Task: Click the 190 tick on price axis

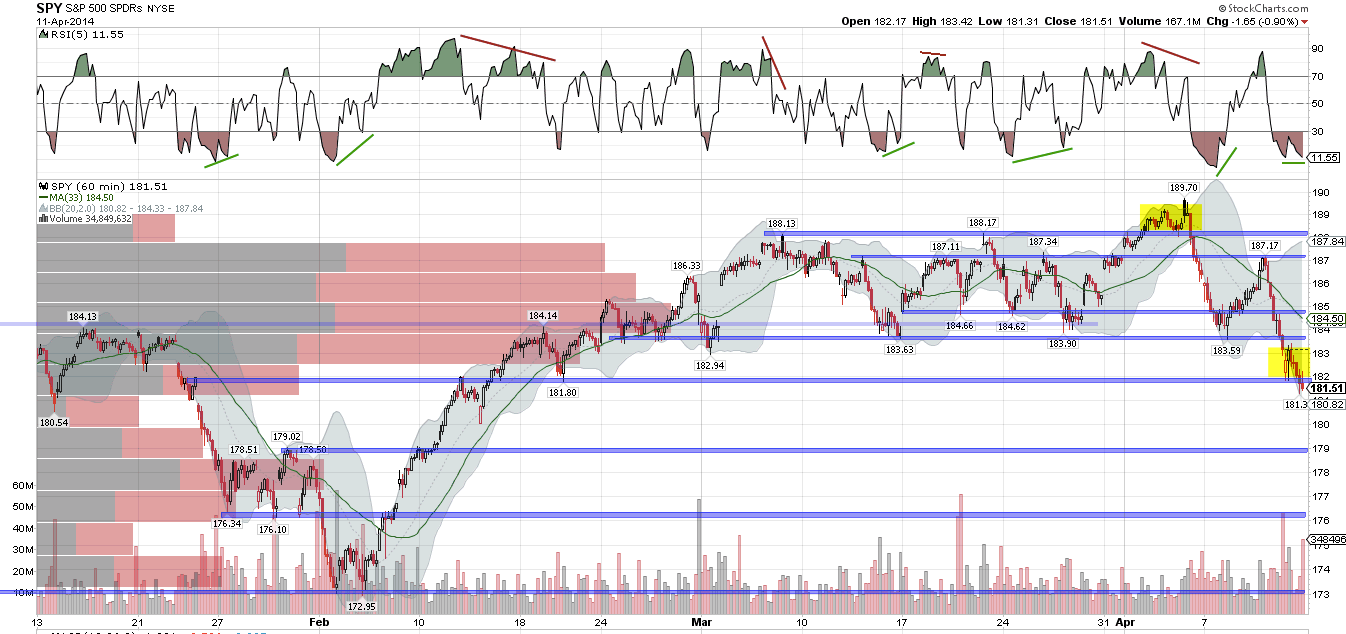Action: point(1320,192)
